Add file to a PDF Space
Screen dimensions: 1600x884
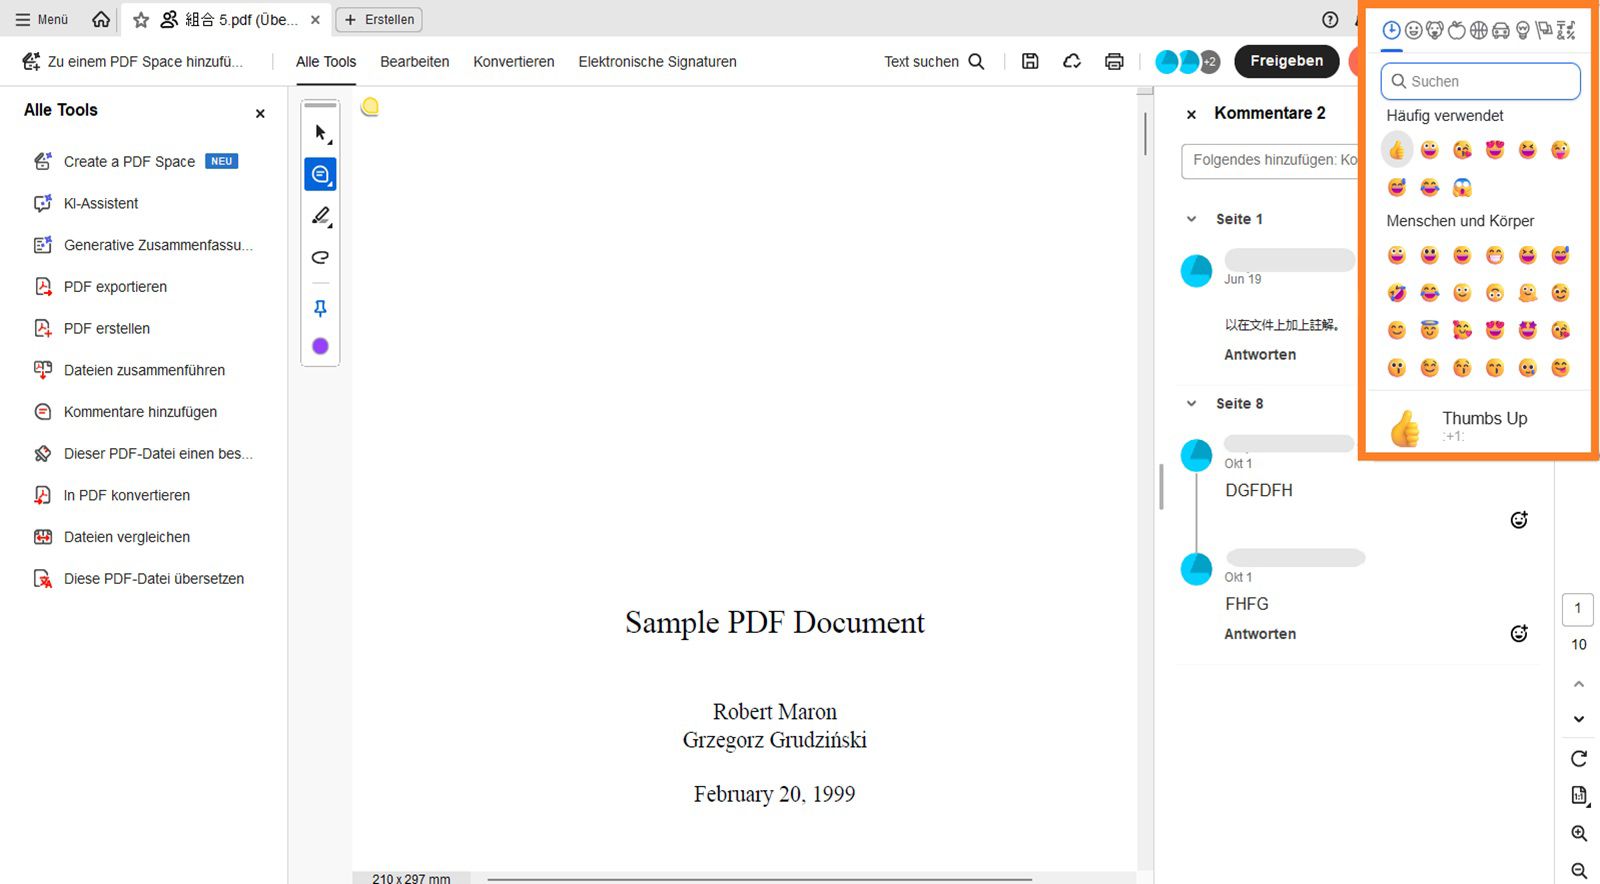133,61
